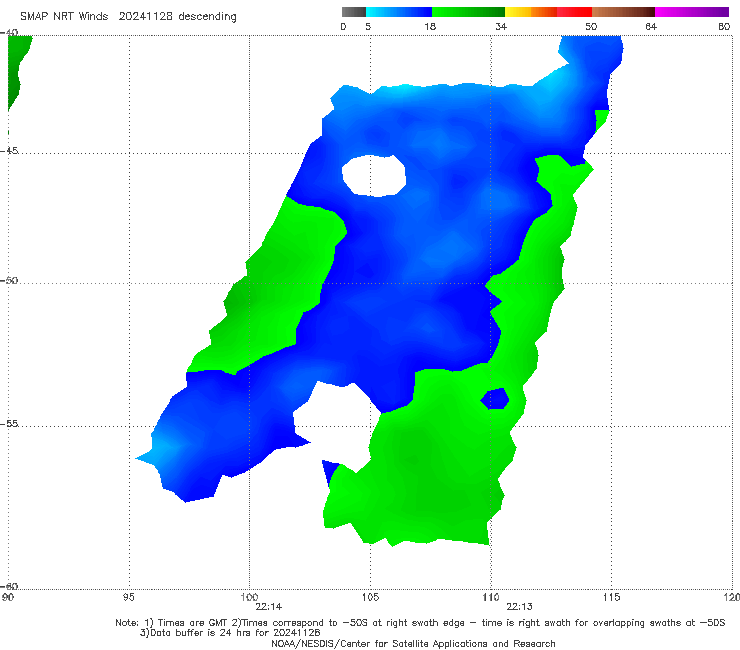Click the color bar label '64'
Image resolution: width=740 pixels, height=650 pixels.
[x=651, y=26]
